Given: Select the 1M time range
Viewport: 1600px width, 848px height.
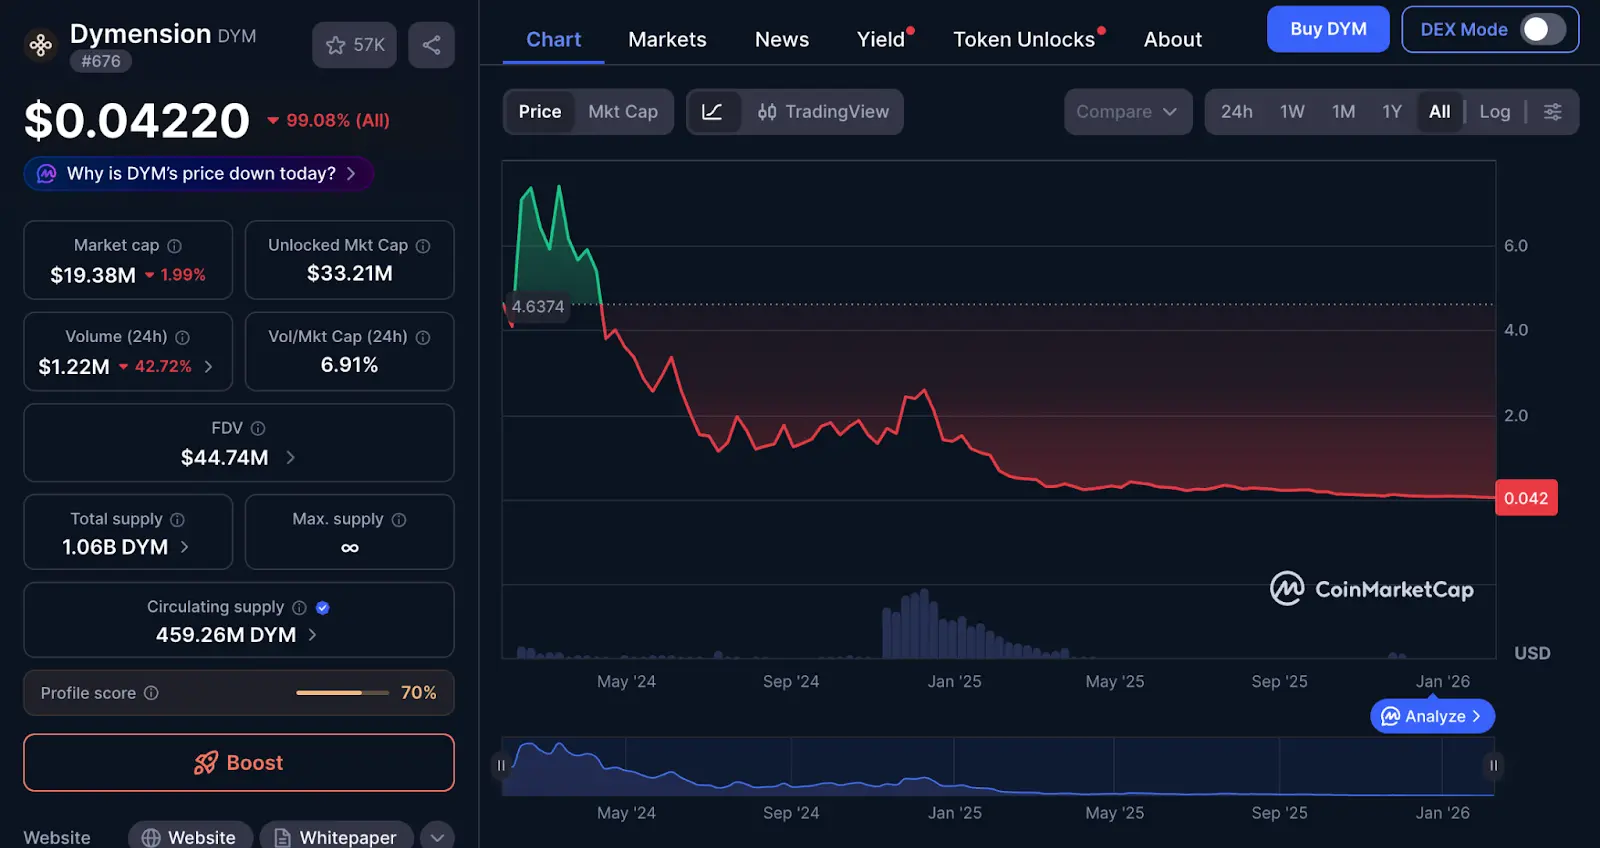Looking at the screenshot, I should pos(1343,112).
